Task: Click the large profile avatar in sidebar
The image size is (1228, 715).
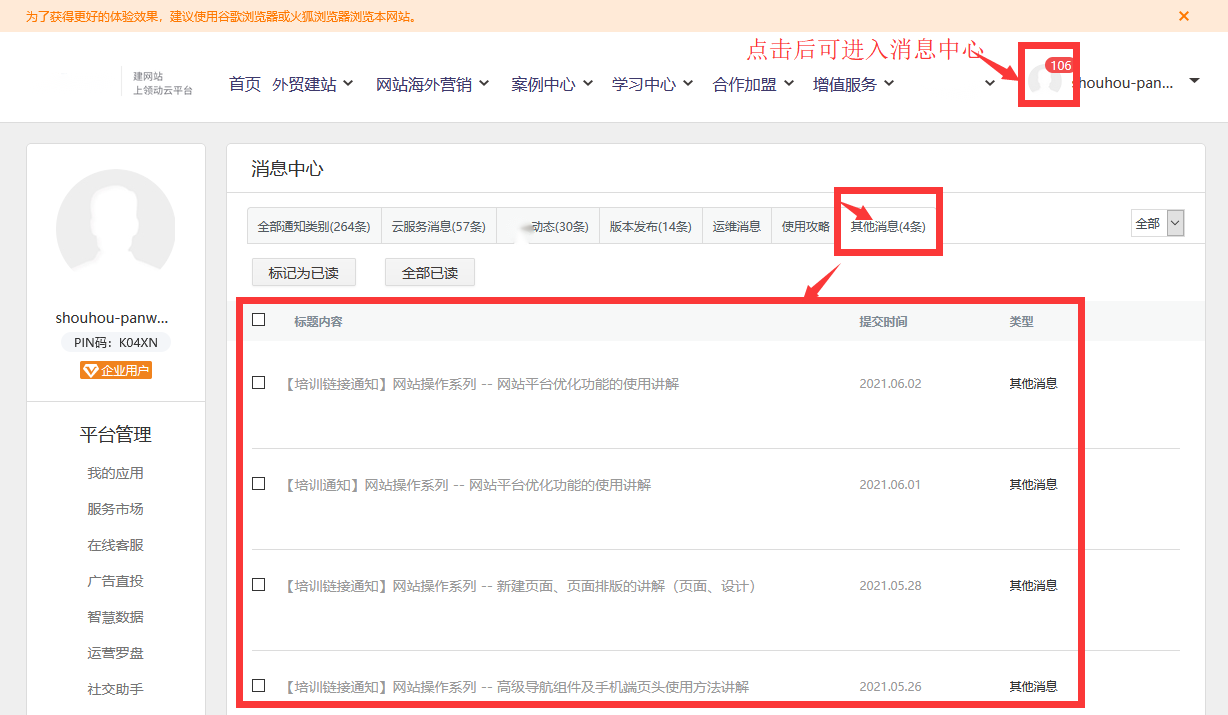Action: 115,229
